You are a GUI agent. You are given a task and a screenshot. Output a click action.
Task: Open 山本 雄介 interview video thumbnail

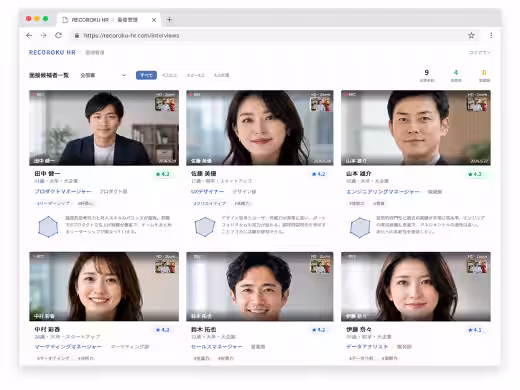(x=416, y=128)
